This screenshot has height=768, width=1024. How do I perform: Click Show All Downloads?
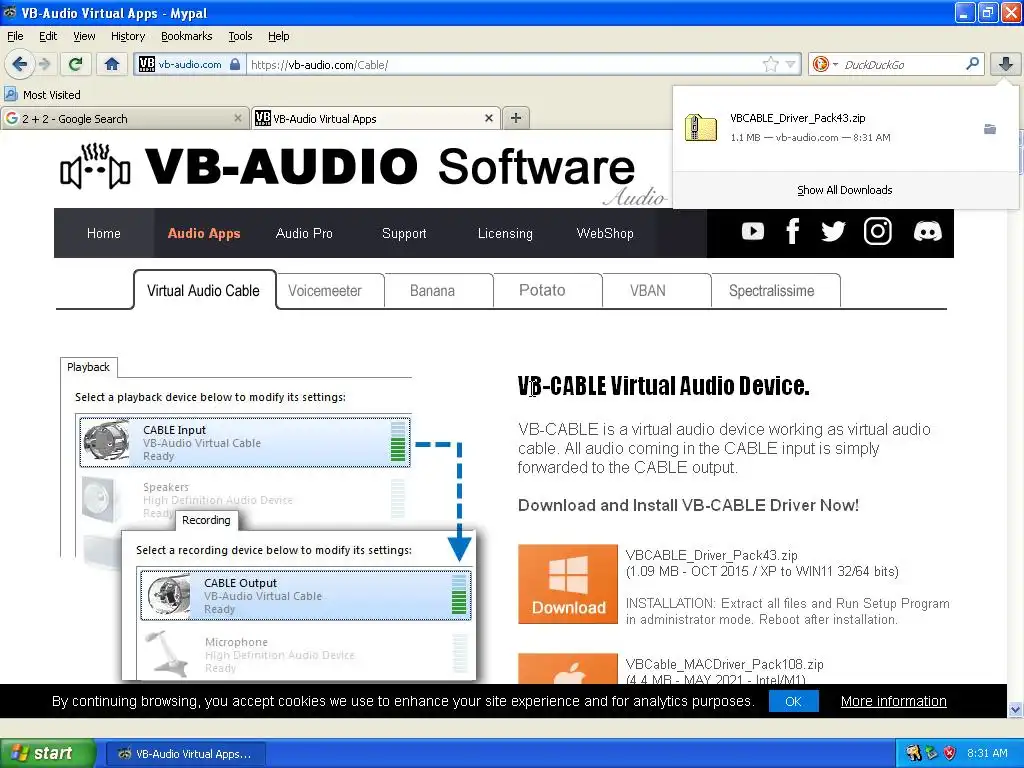click(844, 190)
